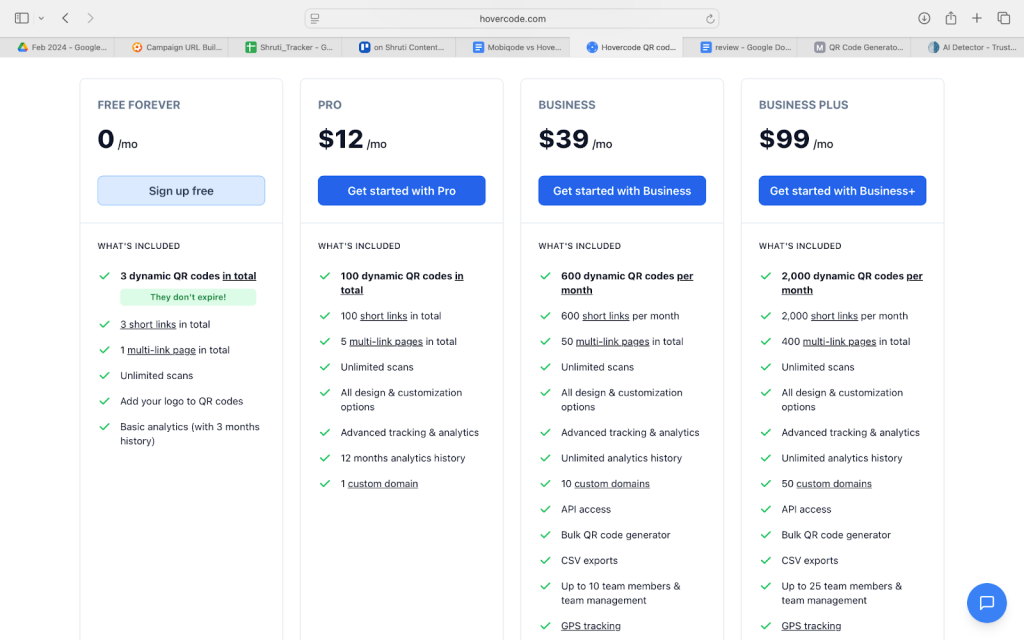
Task: Open the Safari downloads icon
Action: tap(924, 18)
